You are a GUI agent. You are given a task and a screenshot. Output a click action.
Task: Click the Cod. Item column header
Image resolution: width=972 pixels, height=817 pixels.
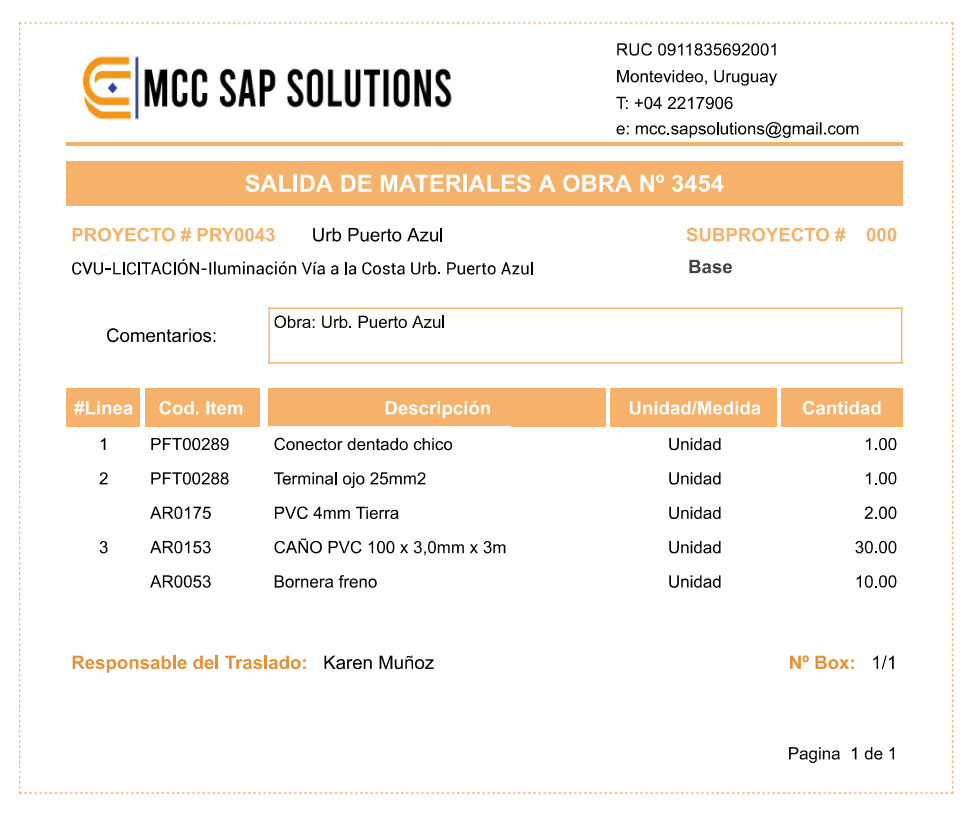(202, 407)
